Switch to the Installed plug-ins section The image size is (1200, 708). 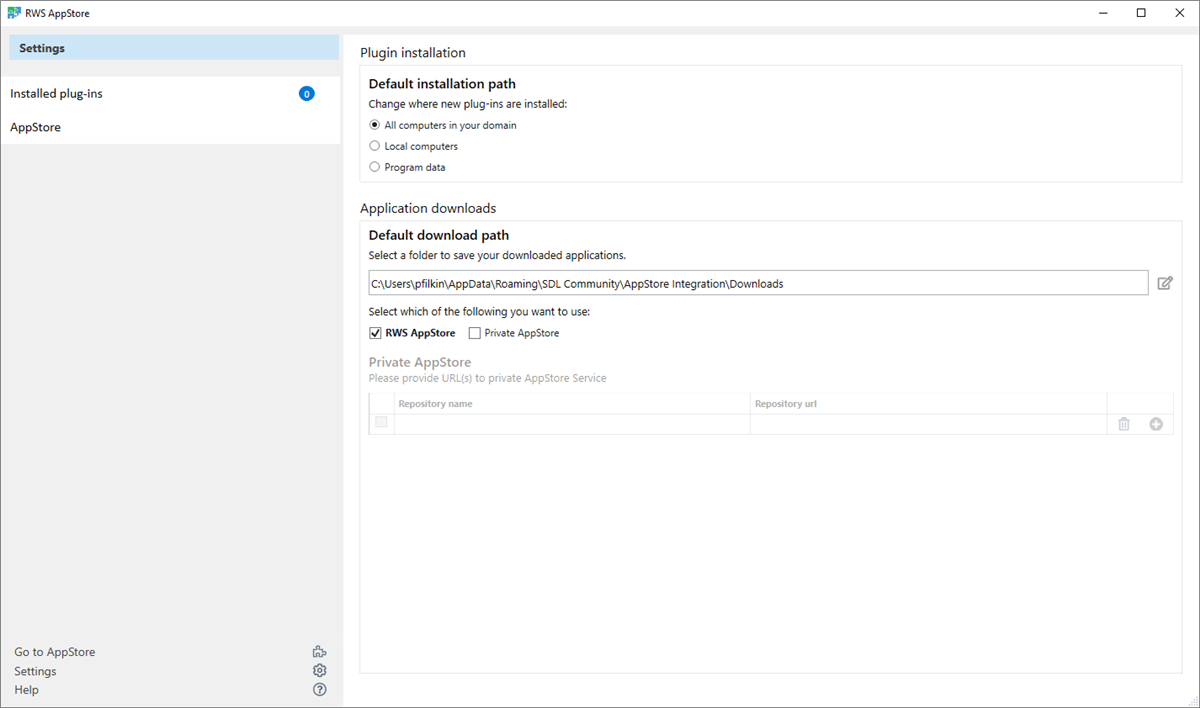tap(56, 93)
